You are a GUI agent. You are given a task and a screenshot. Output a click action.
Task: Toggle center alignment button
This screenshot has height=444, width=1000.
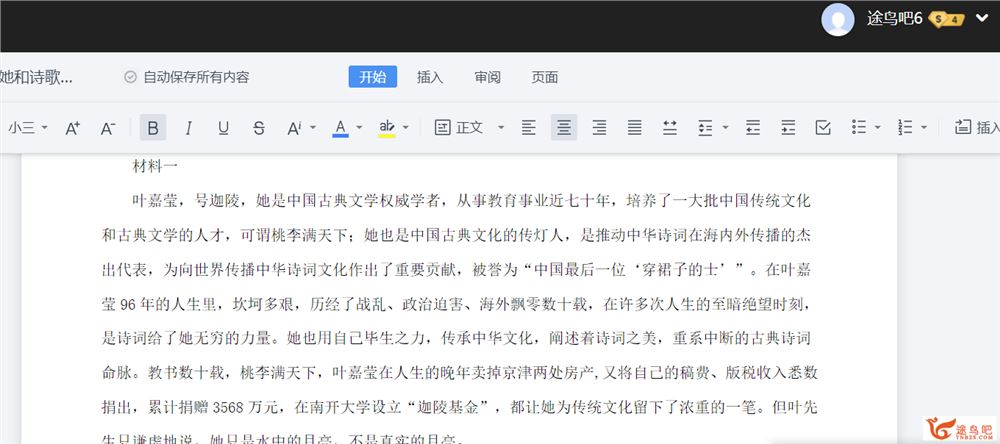tap(564, 128)
